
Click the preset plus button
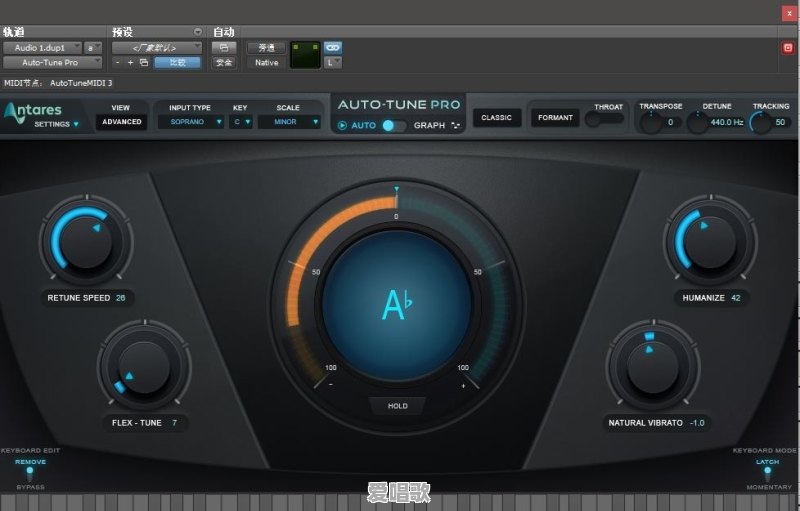pyautogui.click(x=131, y=62)
